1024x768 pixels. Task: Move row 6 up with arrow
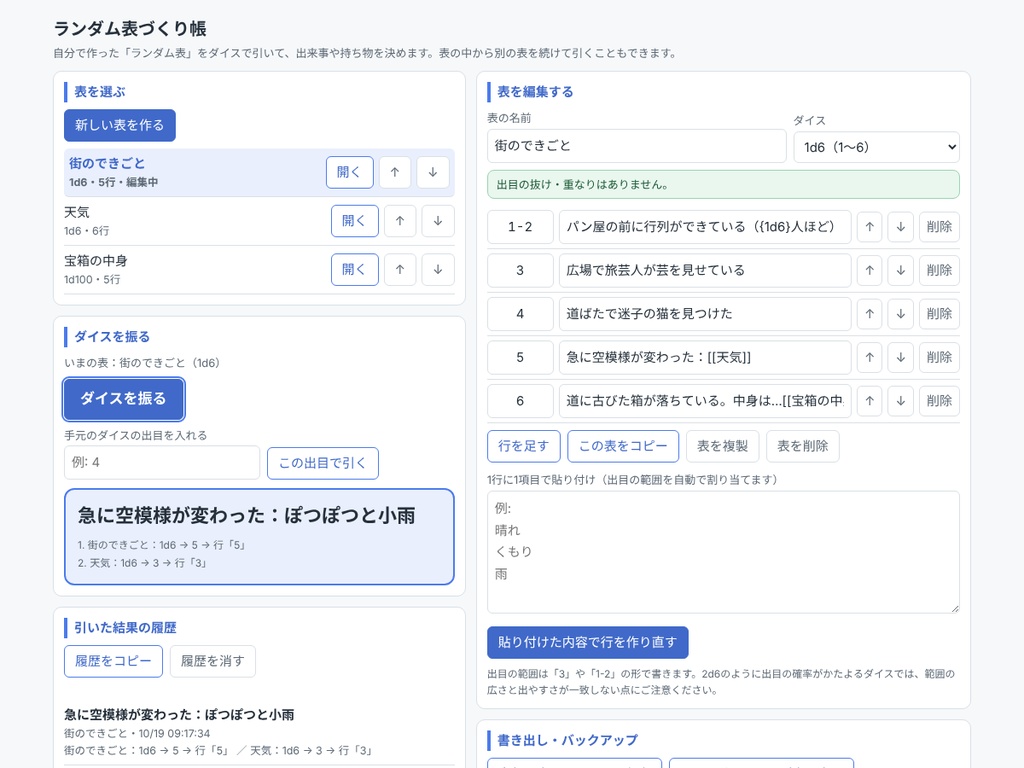(x=870, y=401)
